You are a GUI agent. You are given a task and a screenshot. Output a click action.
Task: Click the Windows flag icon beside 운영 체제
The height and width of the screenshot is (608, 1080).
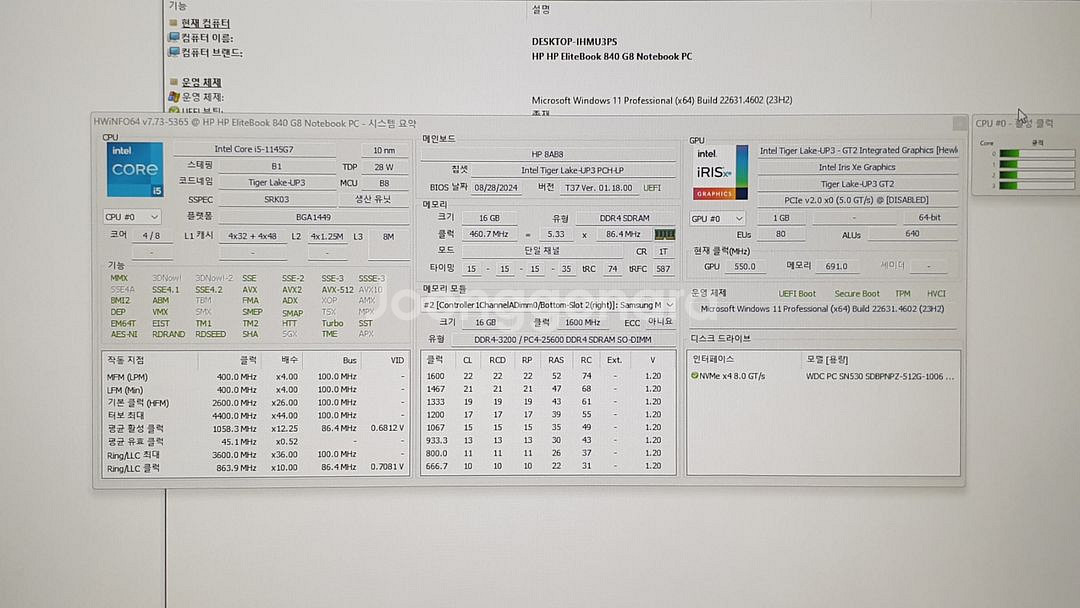point(174,97)
